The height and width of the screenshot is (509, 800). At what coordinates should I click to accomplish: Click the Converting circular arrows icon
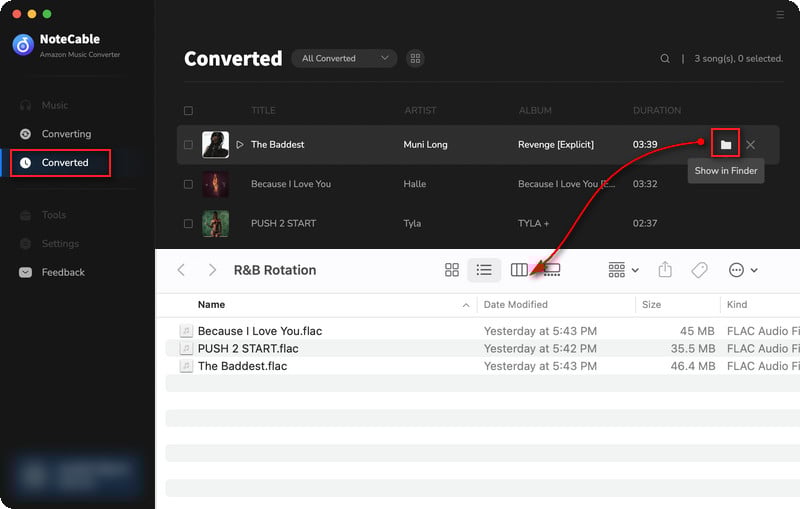pyautogui.click(x=26, y=134)
